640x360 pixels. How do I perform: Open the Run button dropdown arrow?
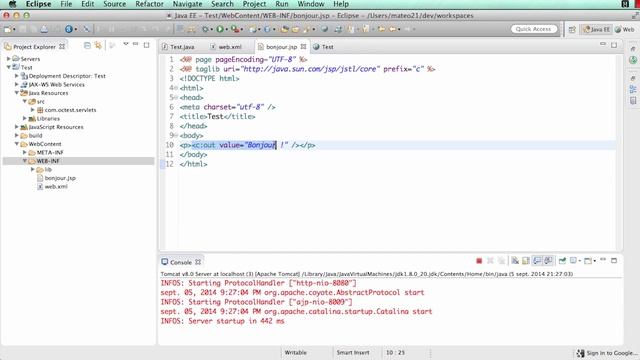226,29
